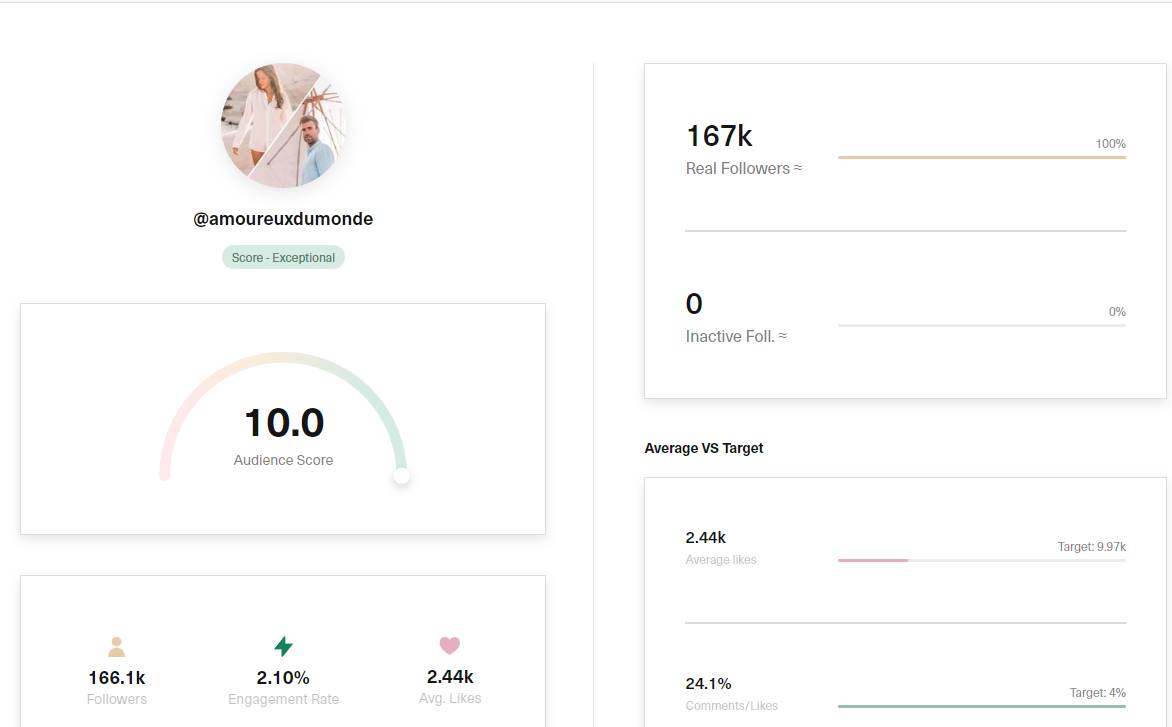
Task: Click the Inactive Foll. zero count
Action: pos(694,304)
